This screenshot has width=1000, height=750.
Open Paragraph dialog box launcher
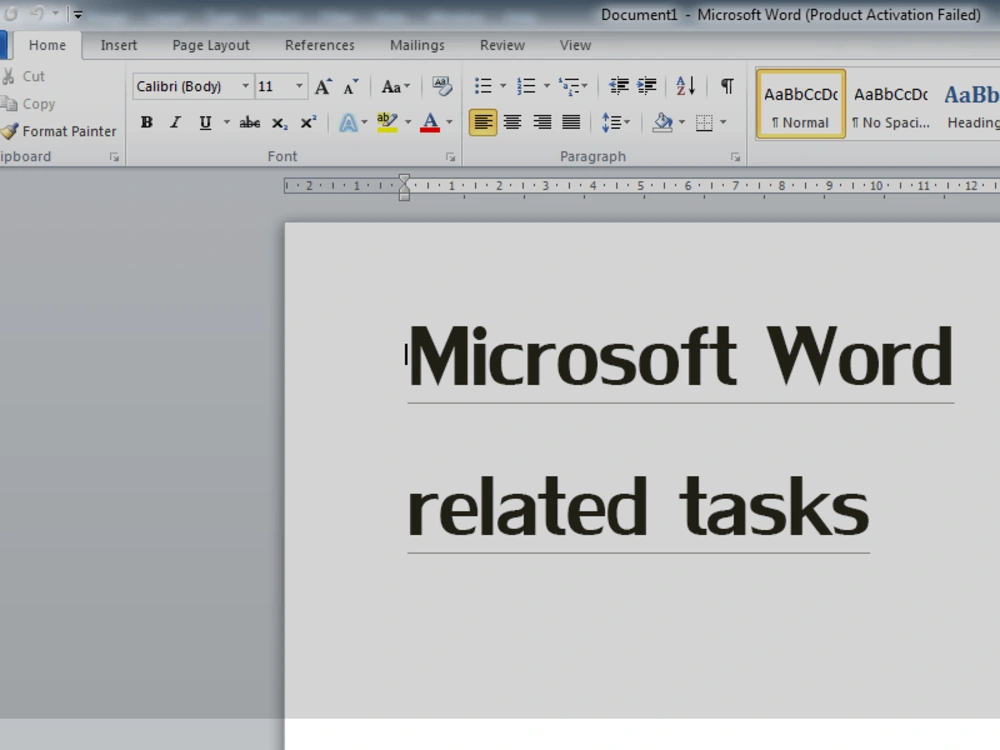point(735,157)
